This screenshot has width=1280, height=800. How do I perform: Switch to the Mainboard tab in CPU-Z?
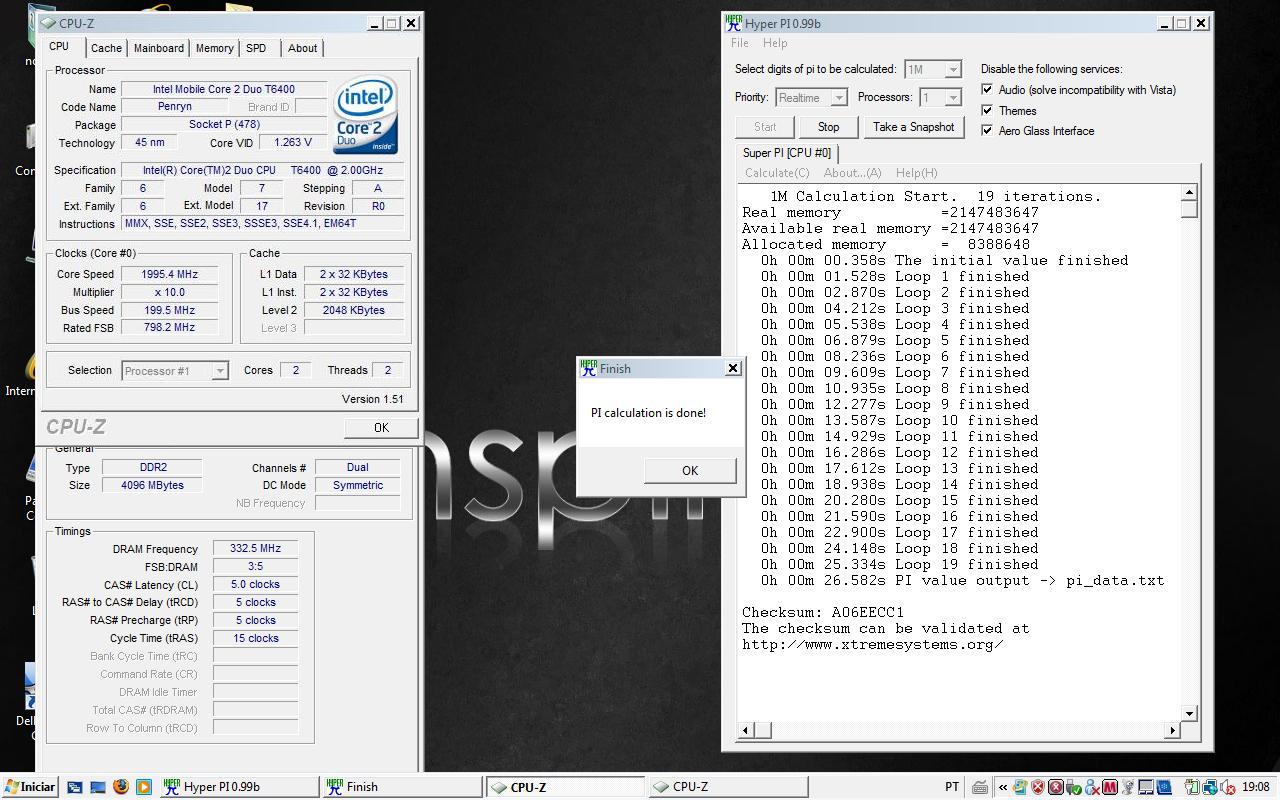point(159,48)
